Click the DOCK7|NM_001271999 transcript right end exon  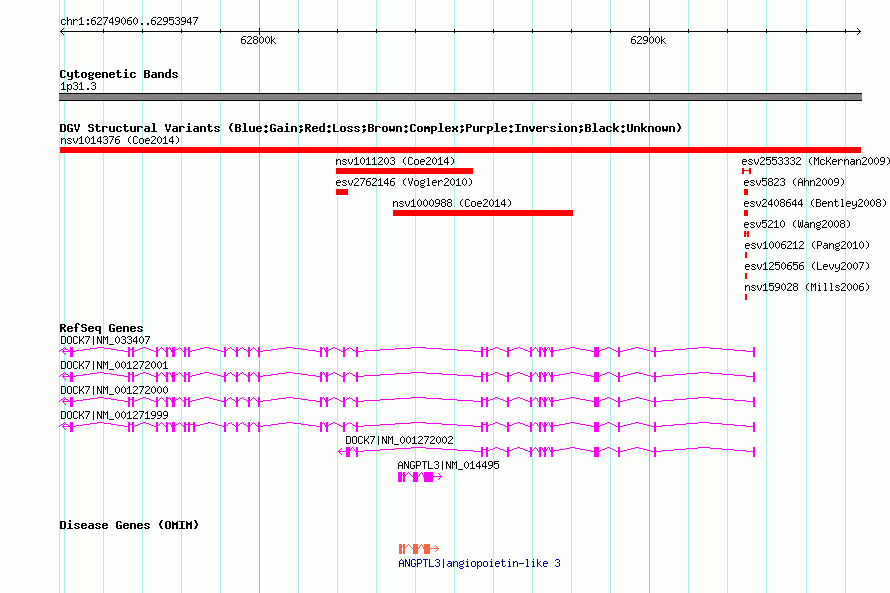click(754, 427)
